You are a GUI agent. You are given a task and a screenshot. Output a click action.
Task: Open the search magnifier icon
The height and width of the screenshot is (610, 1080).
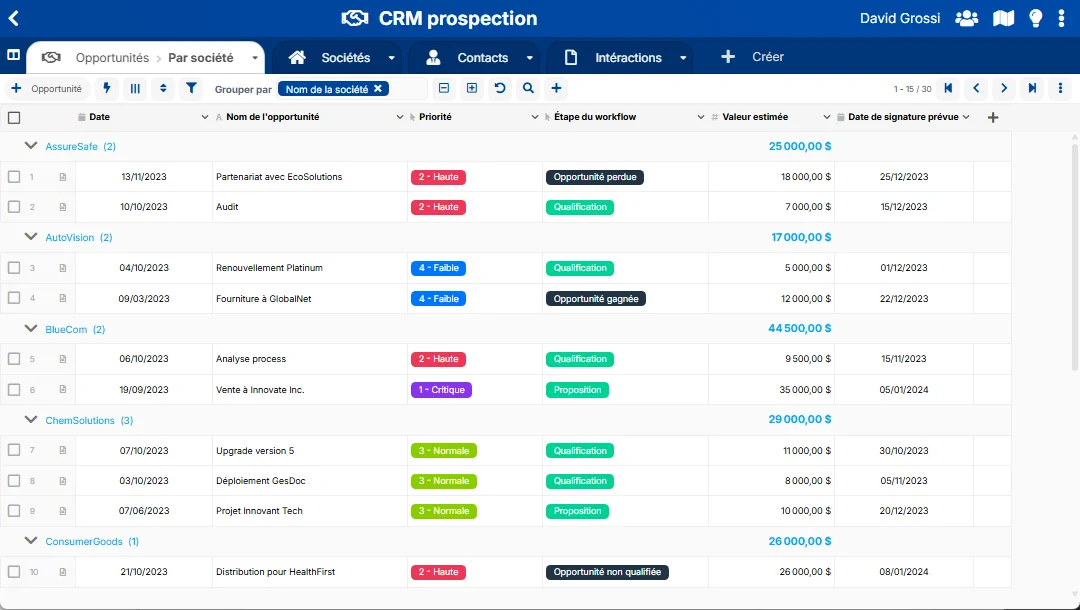tap(528, 88)
